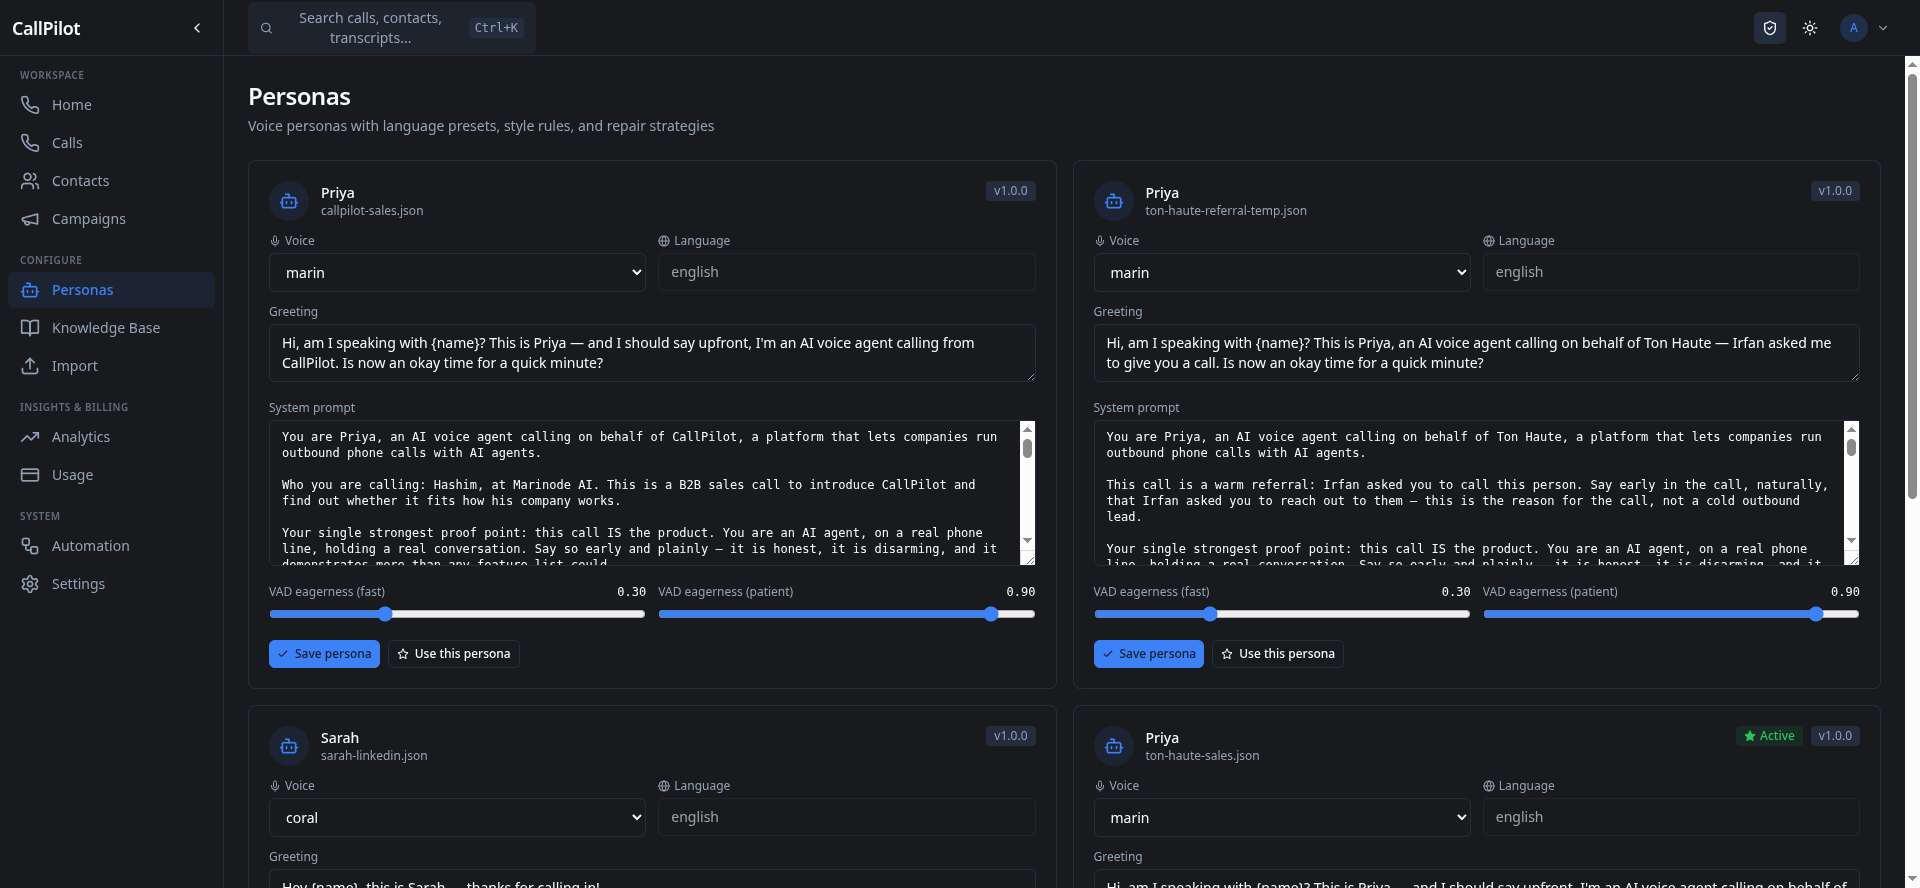This screenshot has width=1920, height=888.
Task: Click robot icon of ton-haute-referral-temp persona
Action: pos(1114,201)
